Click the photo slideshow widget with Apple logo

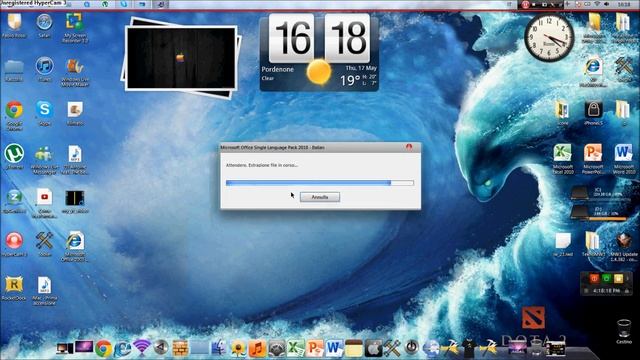click(181, 58)
